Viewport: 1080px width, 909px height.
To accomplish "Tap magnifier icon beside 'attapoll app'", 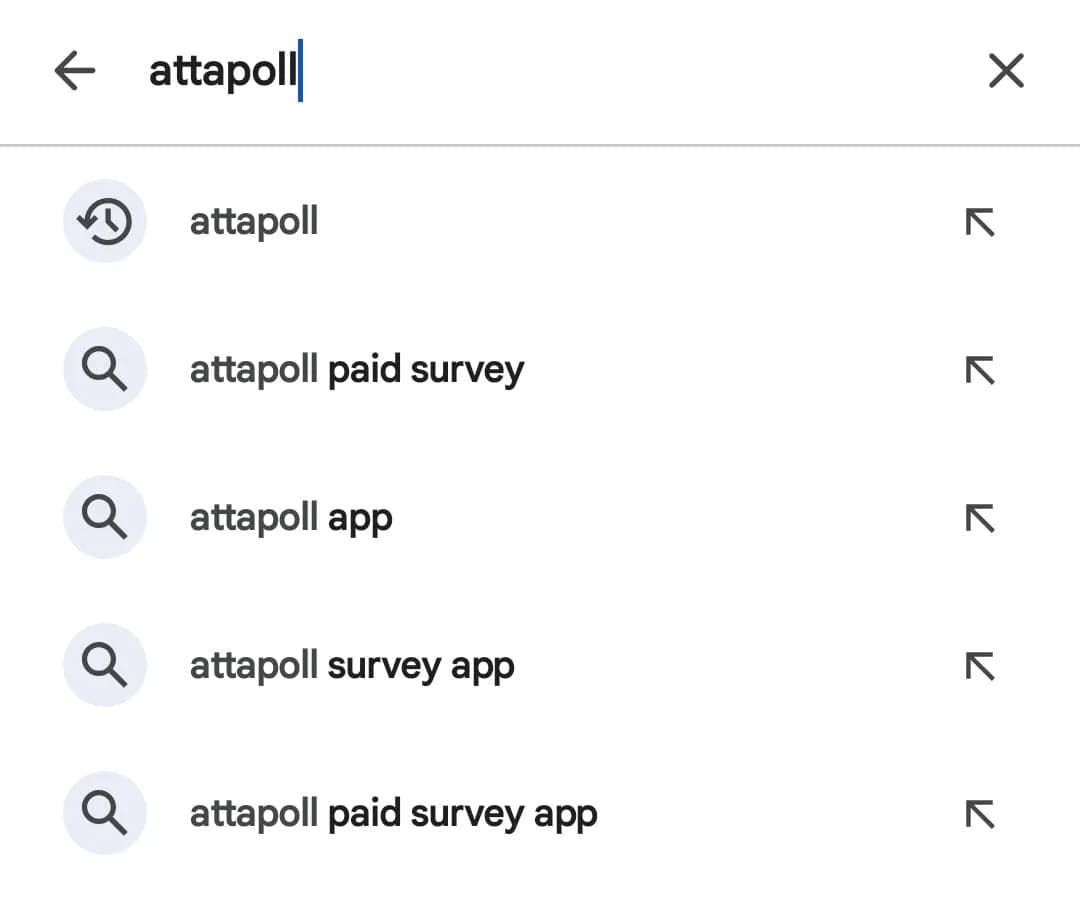I will [x=105, y=518].
